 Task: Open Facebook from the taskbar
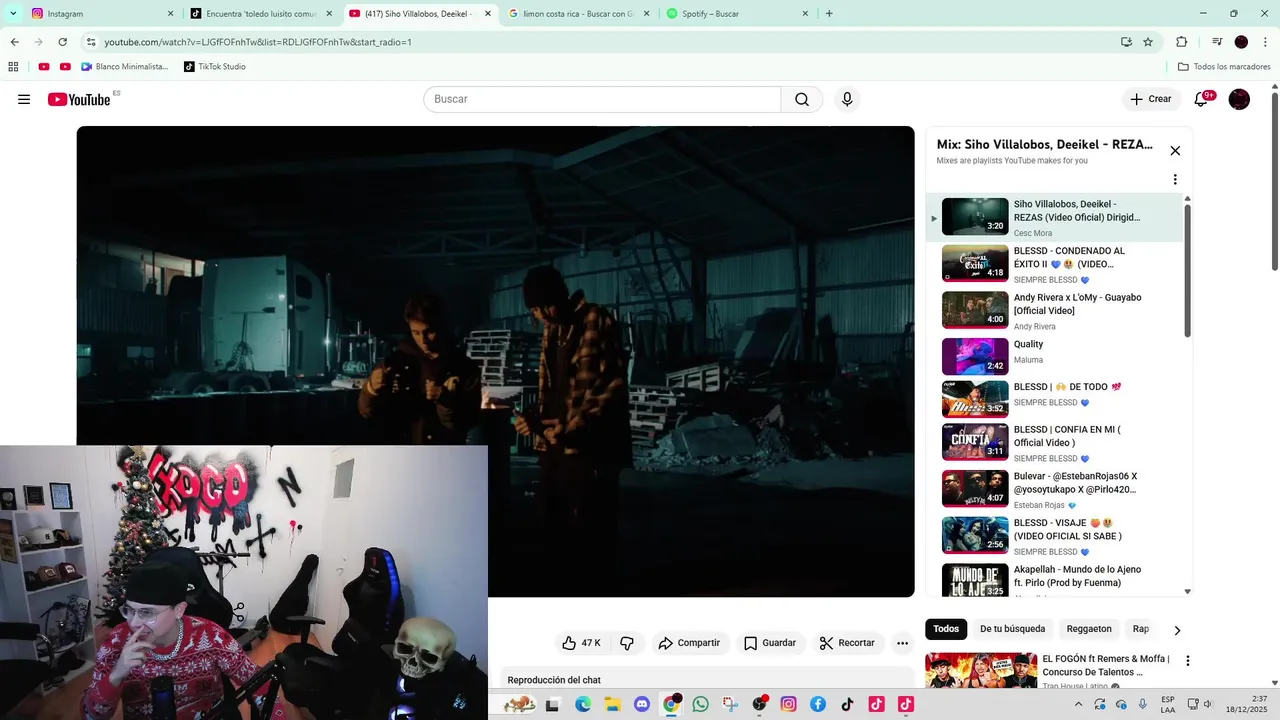point(818,704)
